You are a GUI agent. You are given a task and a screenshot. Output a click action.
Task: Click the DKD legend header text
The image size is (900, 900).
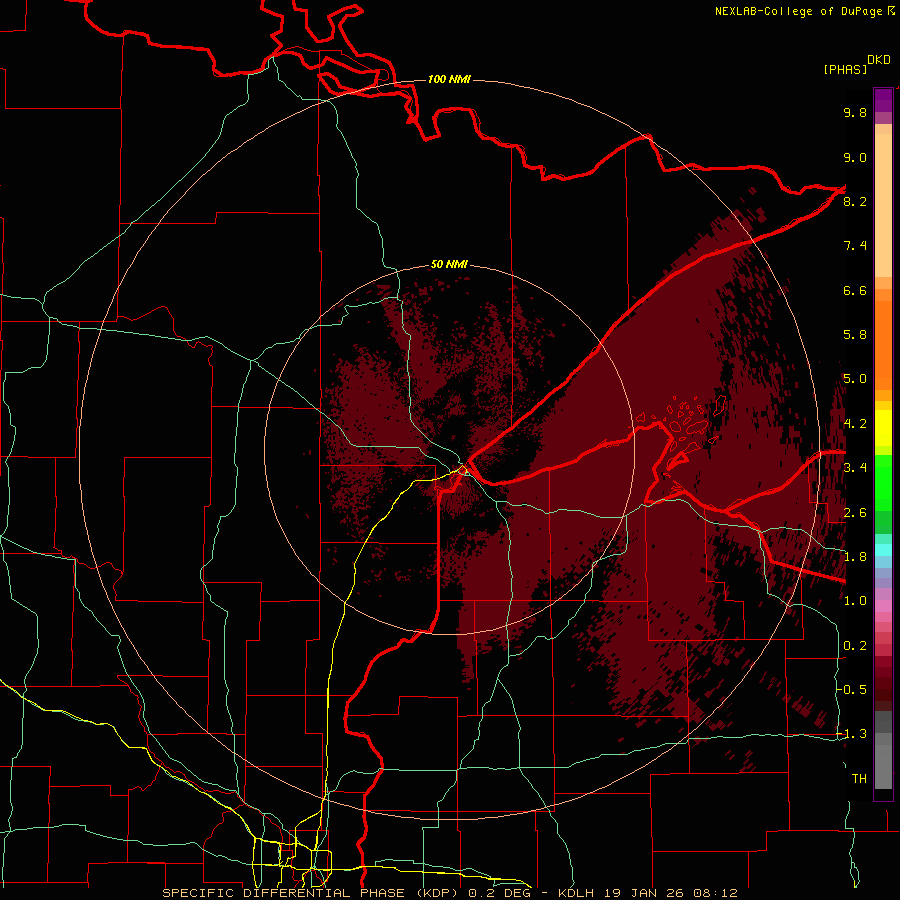(x=879, y=60)
